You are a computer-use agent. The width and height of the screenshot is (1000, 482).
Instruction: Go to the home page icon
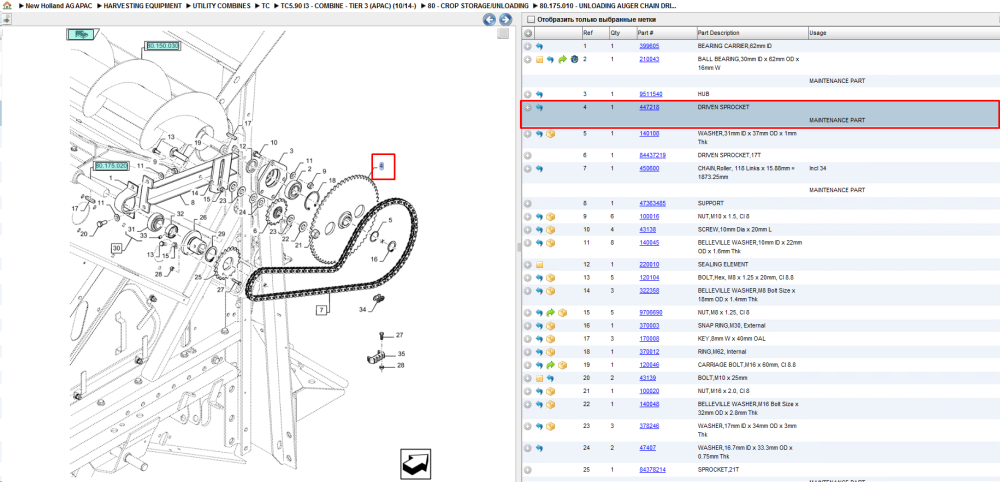point(6,5)
